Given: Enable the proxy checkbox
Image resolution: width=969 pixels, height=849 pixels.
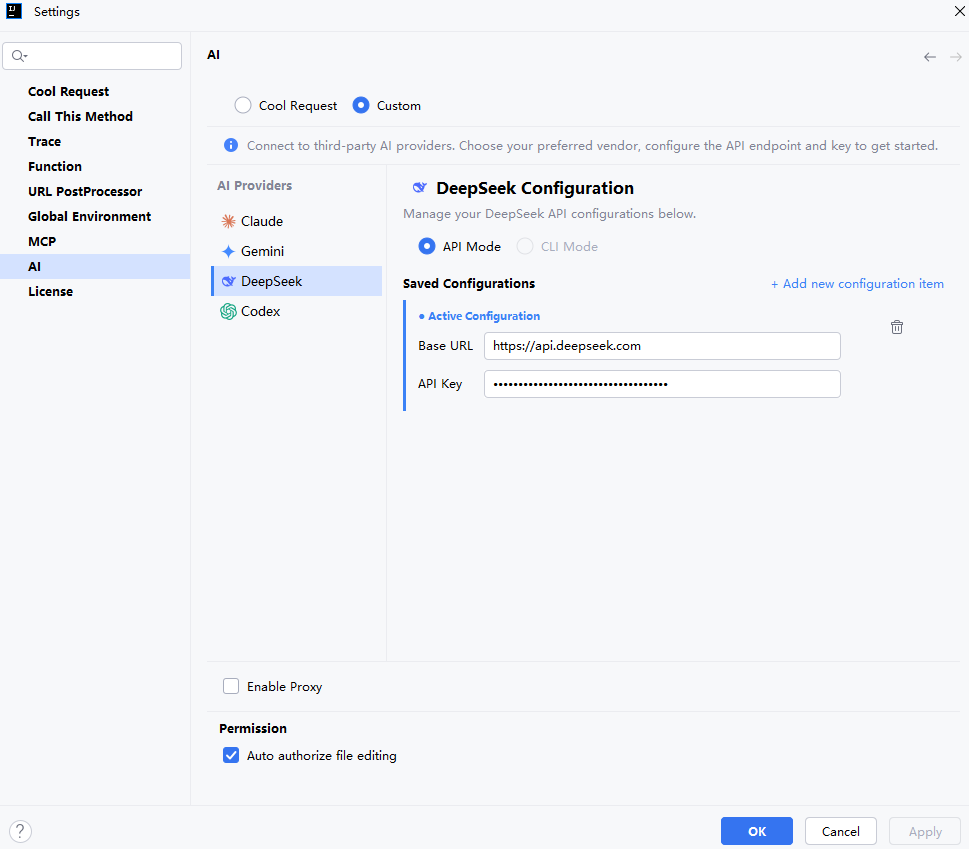Looking at the screenshot, I should [231, 686].
